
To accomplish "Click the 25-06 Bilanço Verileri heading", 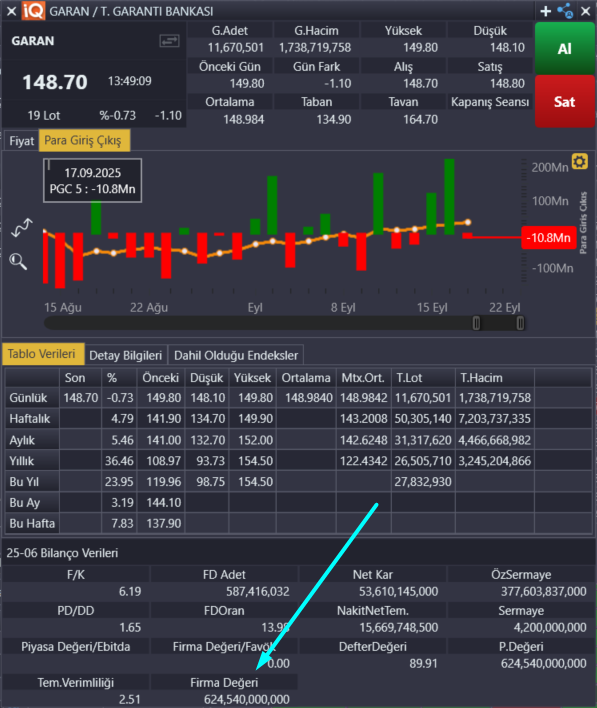I will coord(62,553).
